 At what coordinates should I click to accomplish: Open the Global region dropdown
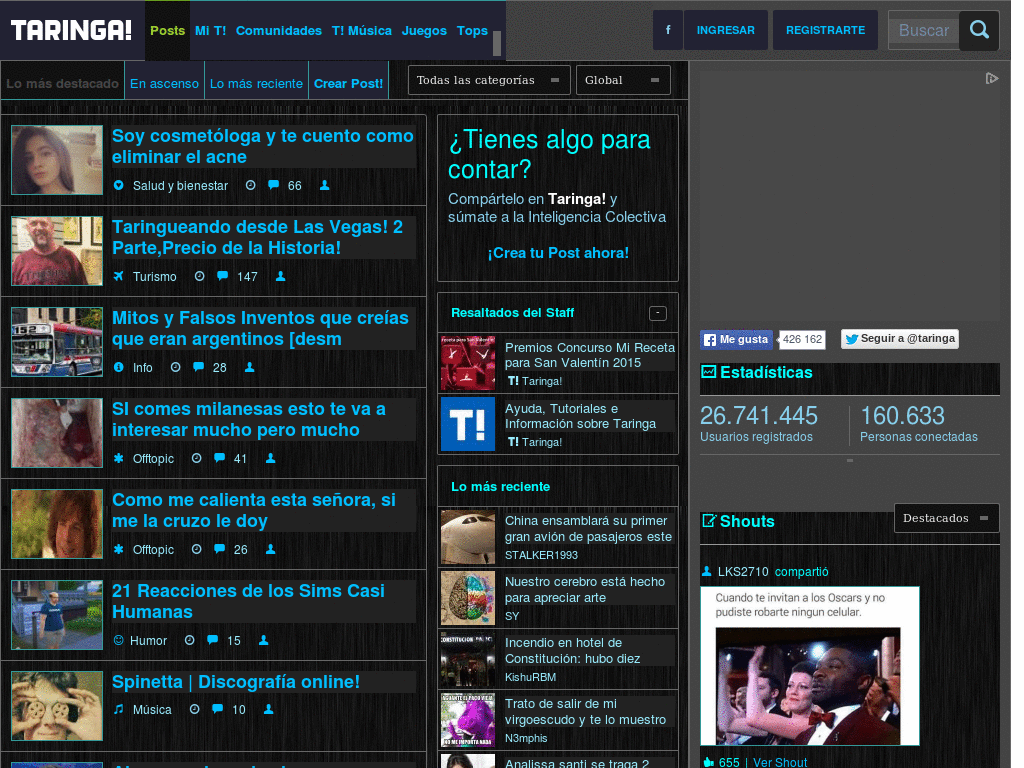(623, 79)
